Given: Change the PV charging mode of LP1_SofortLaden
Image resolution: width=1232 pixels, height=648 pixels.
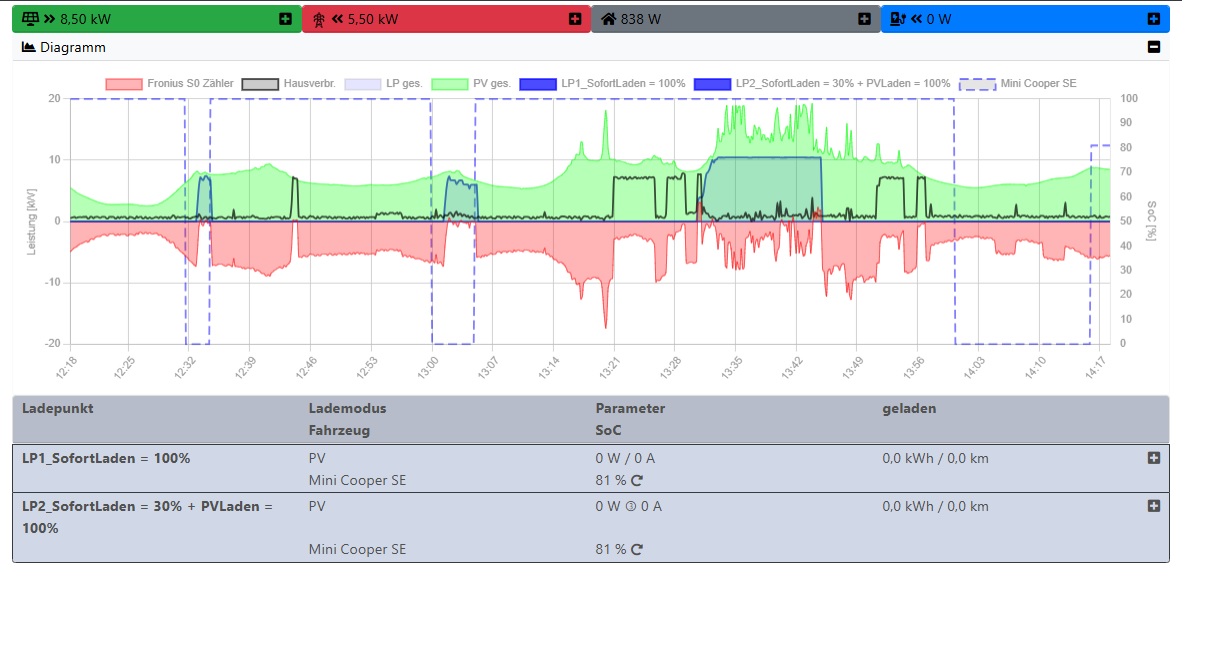Looking at the screenshot, I should 318,458.
